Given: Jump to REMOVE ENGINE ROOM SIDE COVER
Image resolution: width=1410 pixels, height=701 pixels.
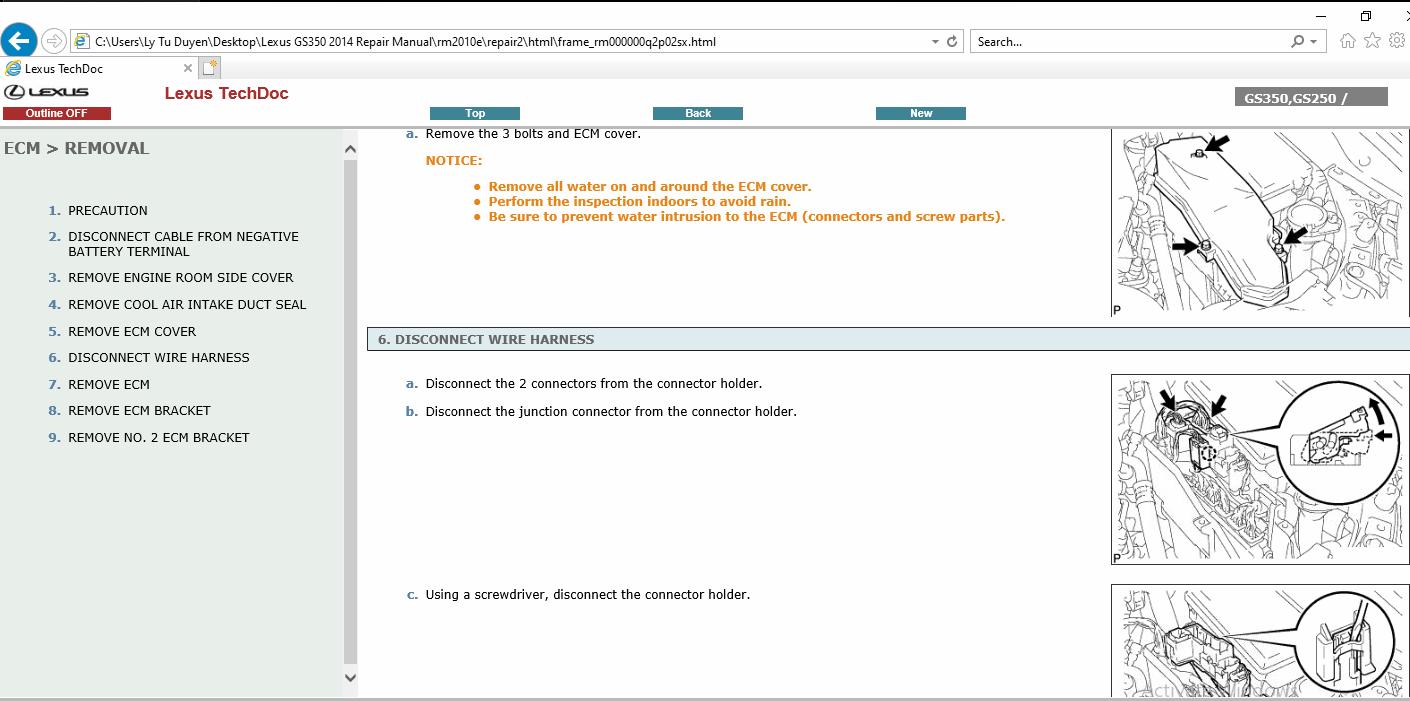Looking at the screenshot, I should [181, 278].
